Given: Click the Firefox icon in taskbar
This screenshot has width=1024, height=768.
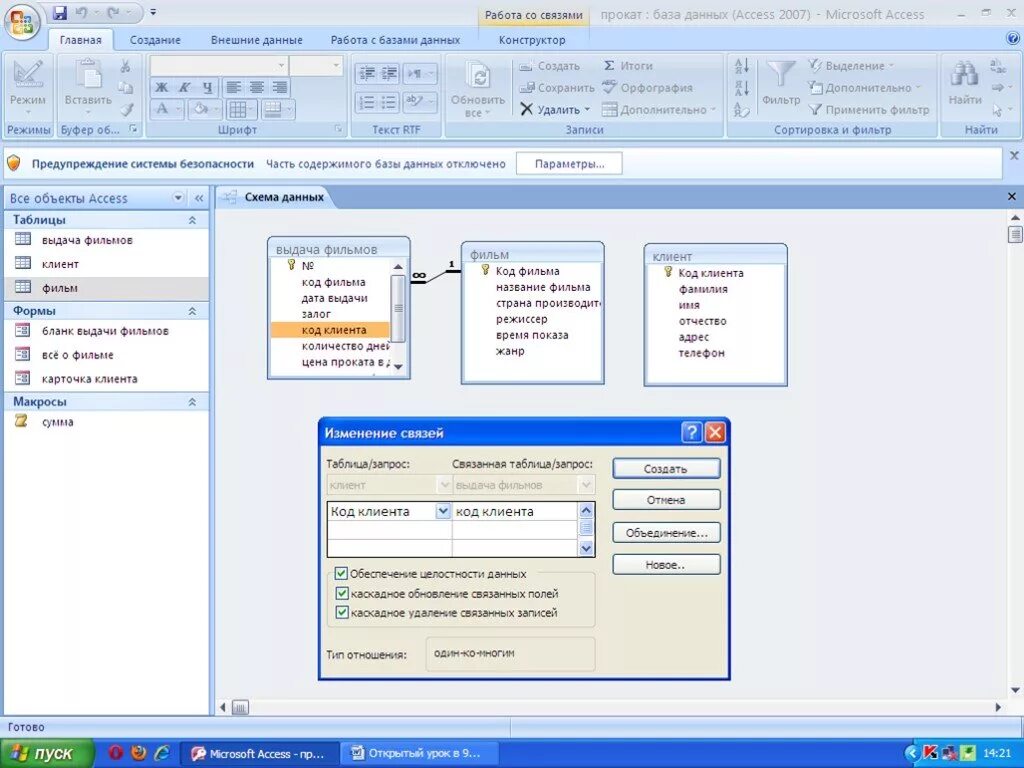Looking at the screenshot, I should [138, 752].
